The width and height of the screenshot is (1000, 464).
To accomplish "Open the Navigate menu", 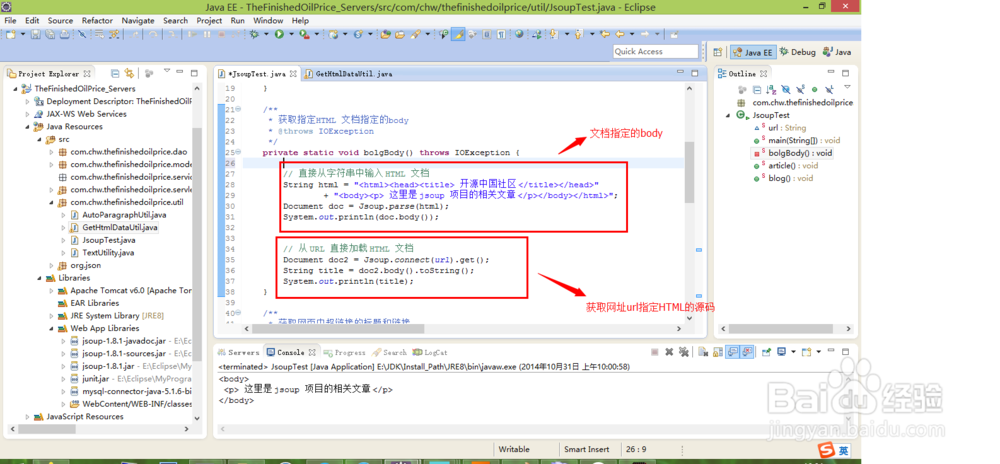I will click(x=138, y=20).
